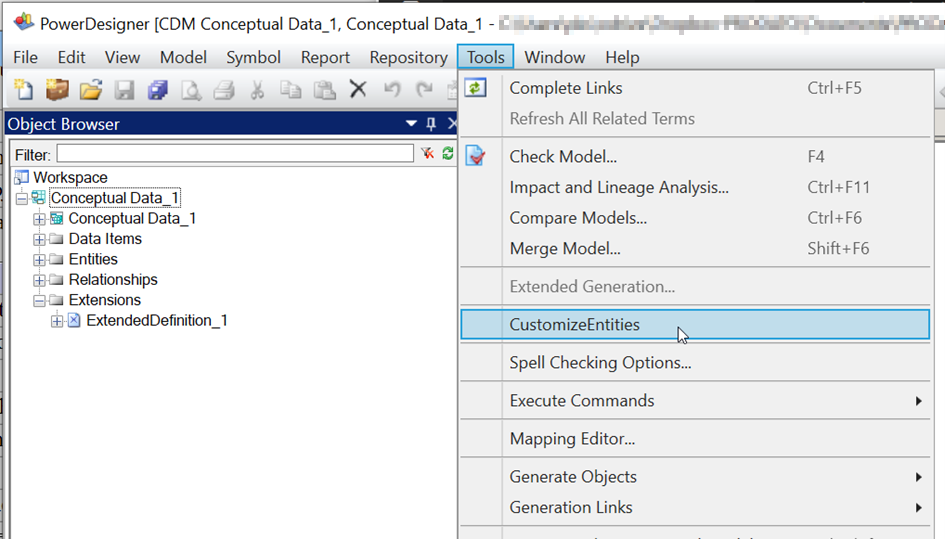Expand the Entities folder node
Viewport: 945px width, 539px height.
(39, 260)
